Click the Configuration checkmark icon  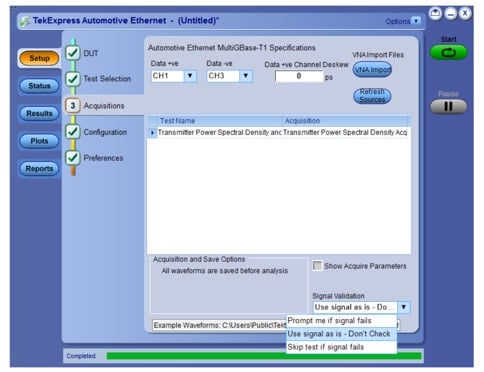coord(73,131)
